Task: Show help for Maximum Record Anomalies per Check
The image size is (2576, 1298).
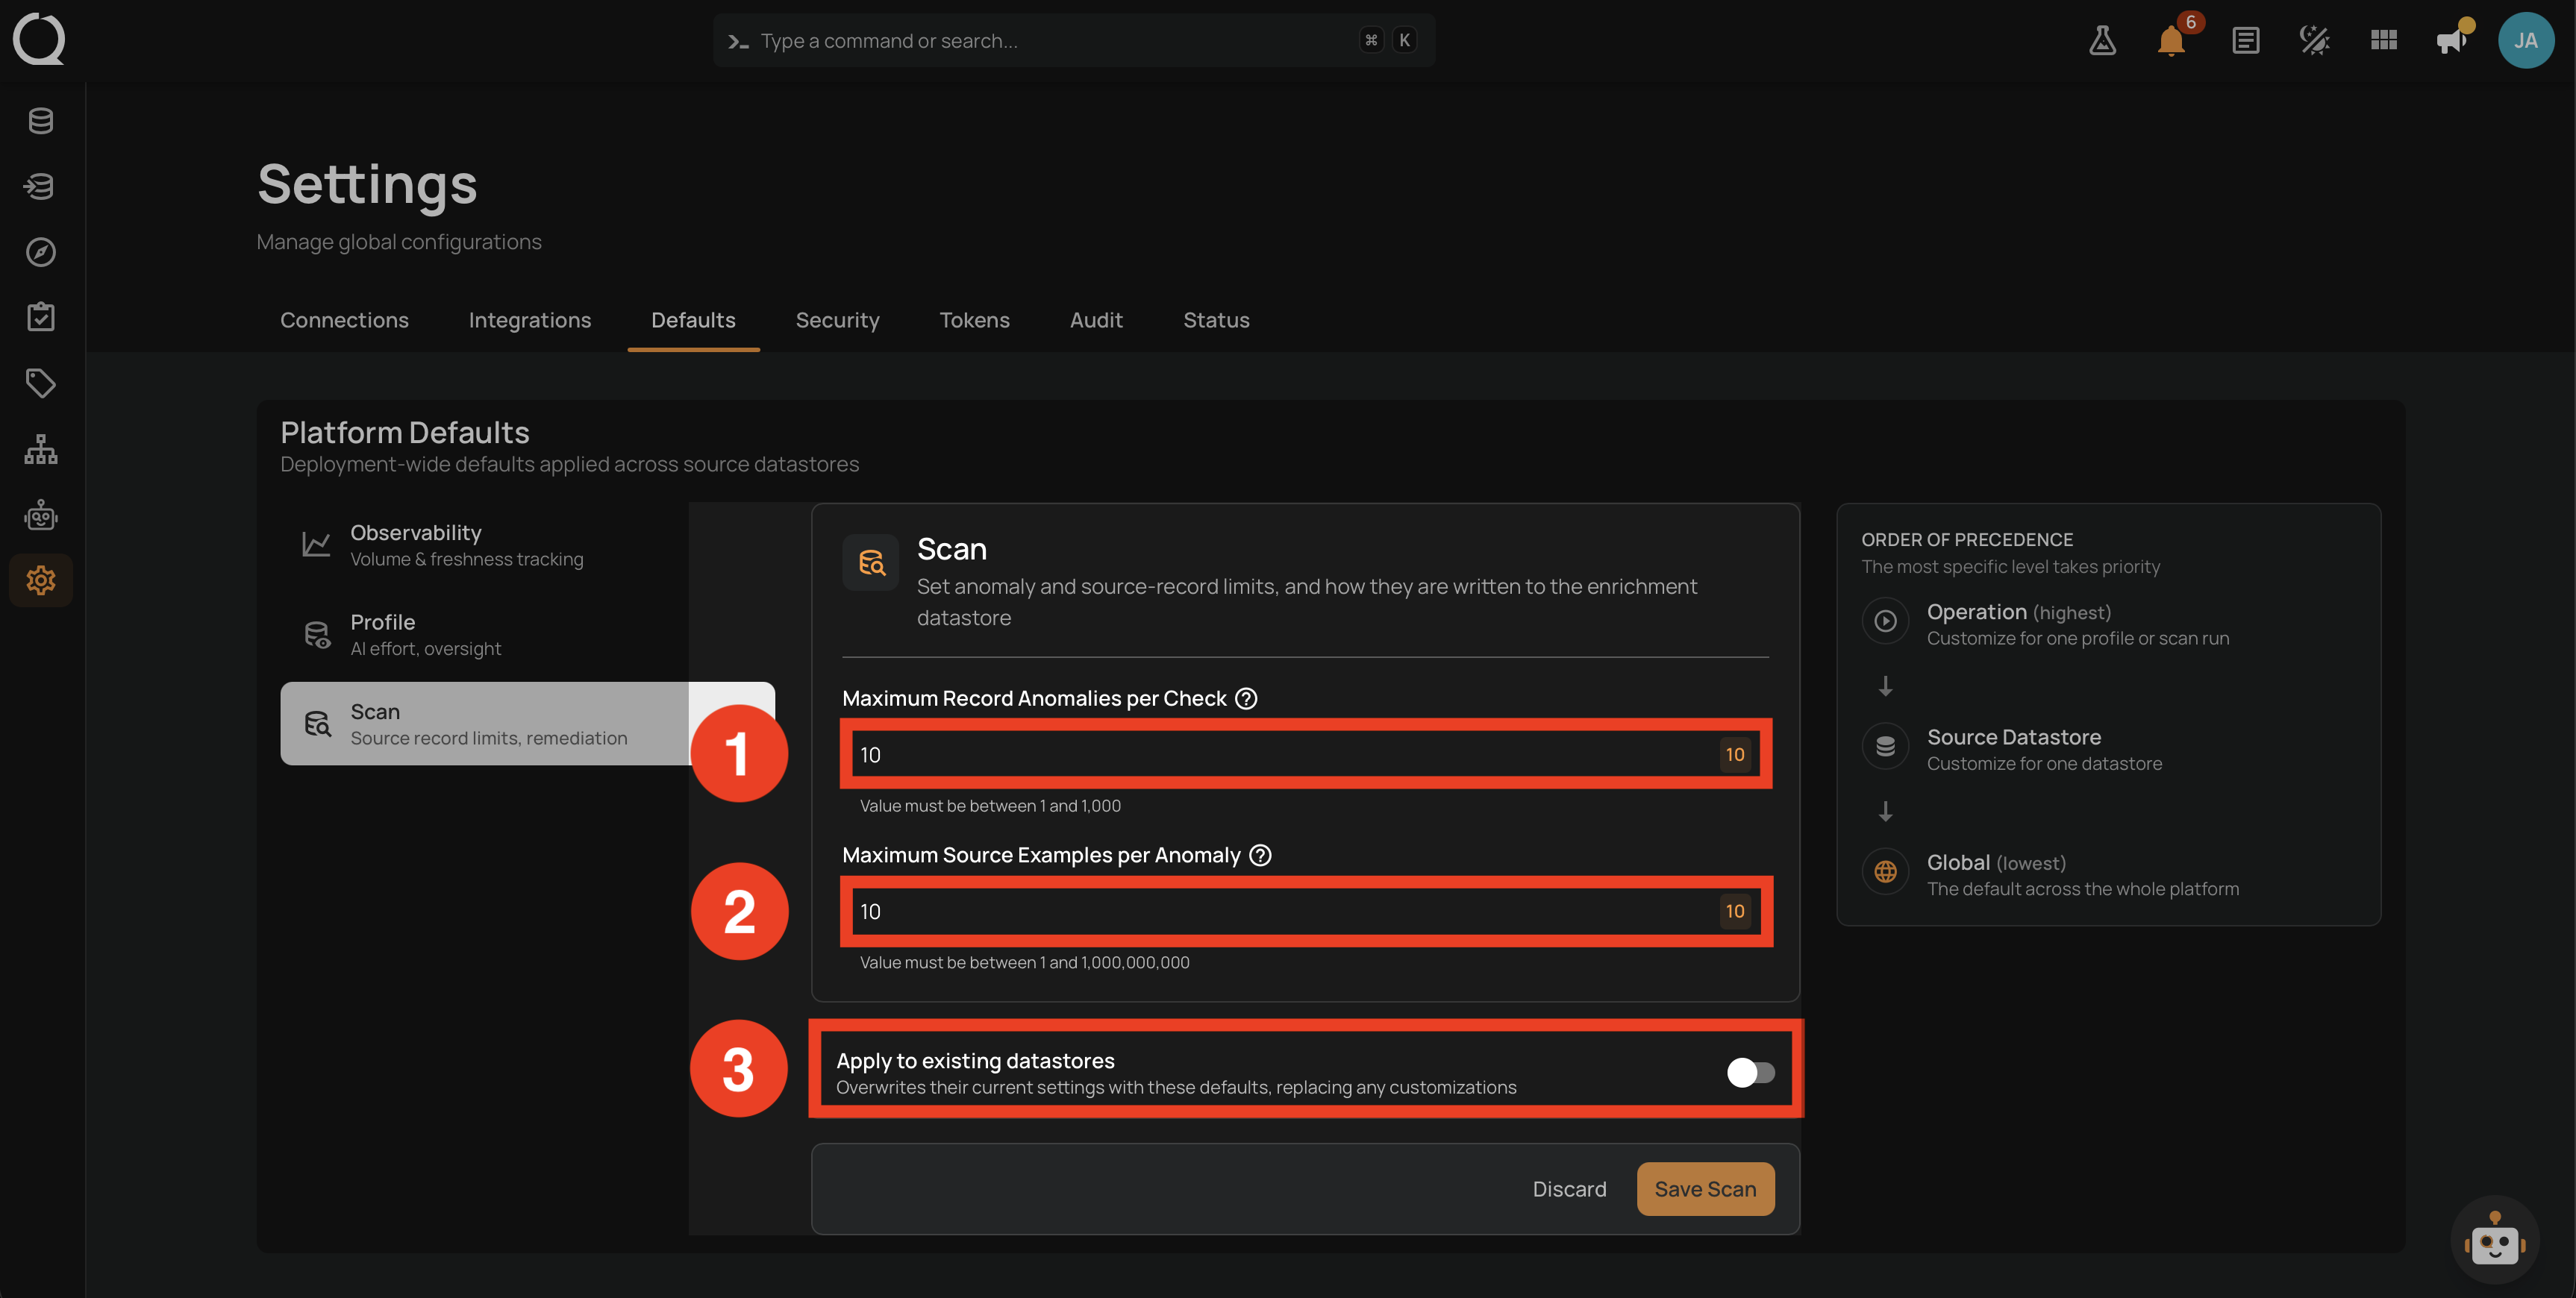Action: [x=1246, y=699]
